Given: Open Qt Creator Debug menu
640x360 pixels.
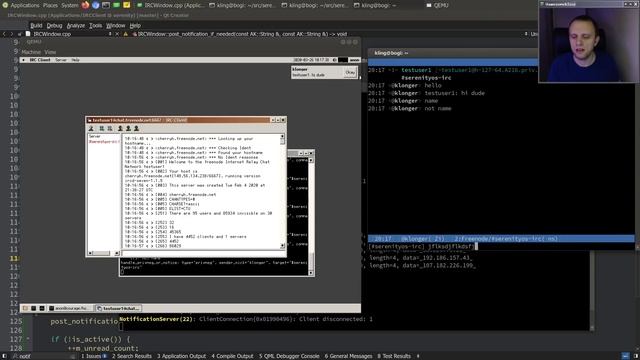Looking at the screenshot, I should [x=54, y=25].
